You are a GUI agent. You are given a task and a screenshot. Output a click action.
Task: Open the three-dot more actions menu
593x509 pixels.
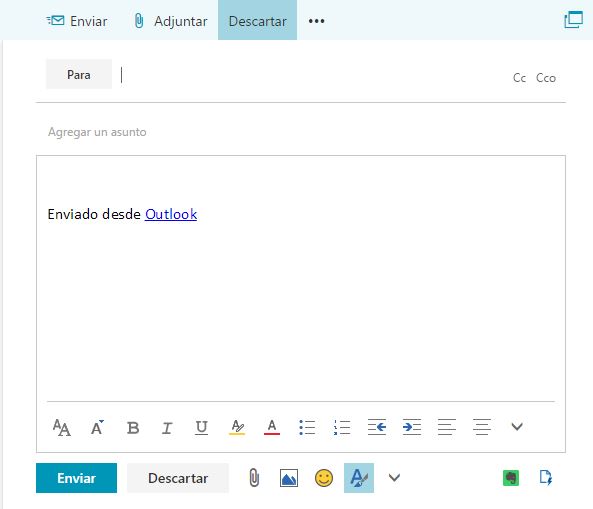pyautogui.click(x=316, y=21)
